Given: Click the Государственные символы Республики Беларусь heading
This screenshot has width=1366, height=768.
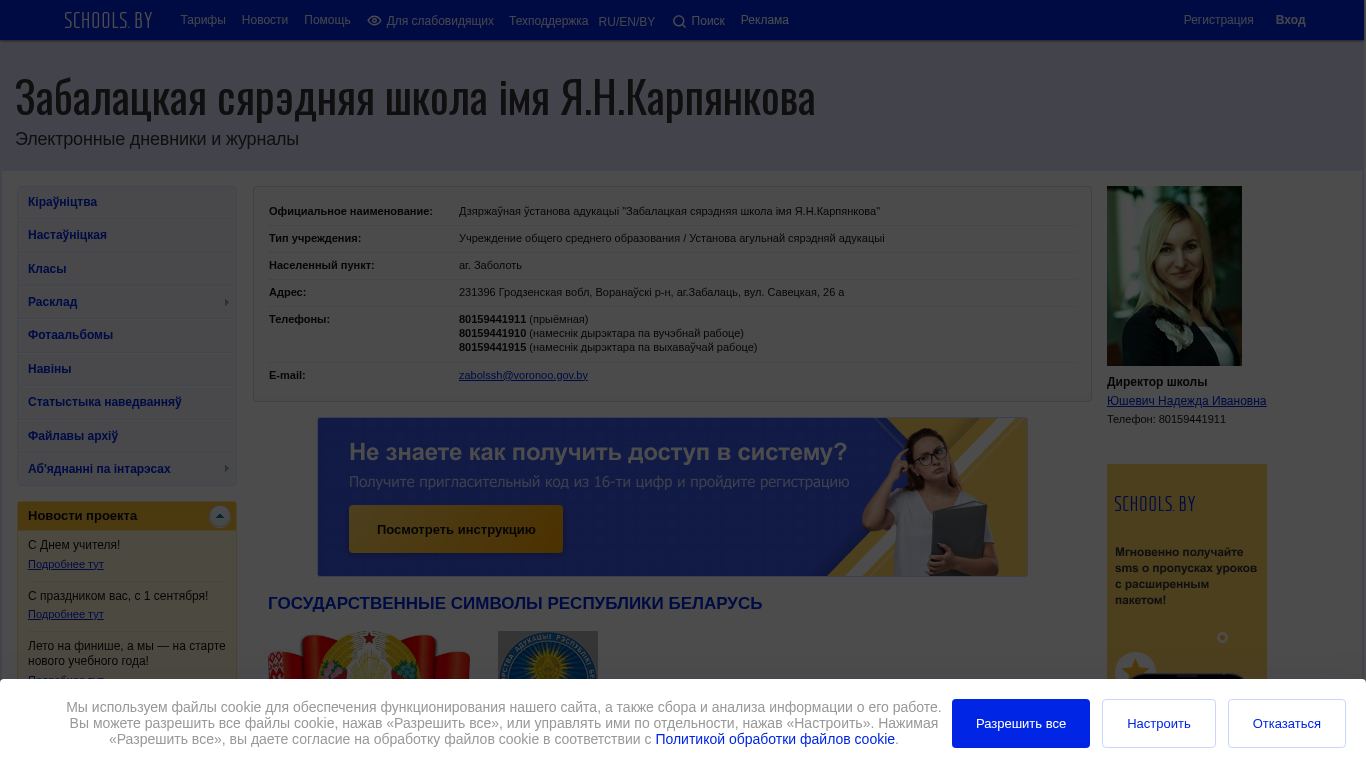Looking at the screenshot, I should coord(515,604).
